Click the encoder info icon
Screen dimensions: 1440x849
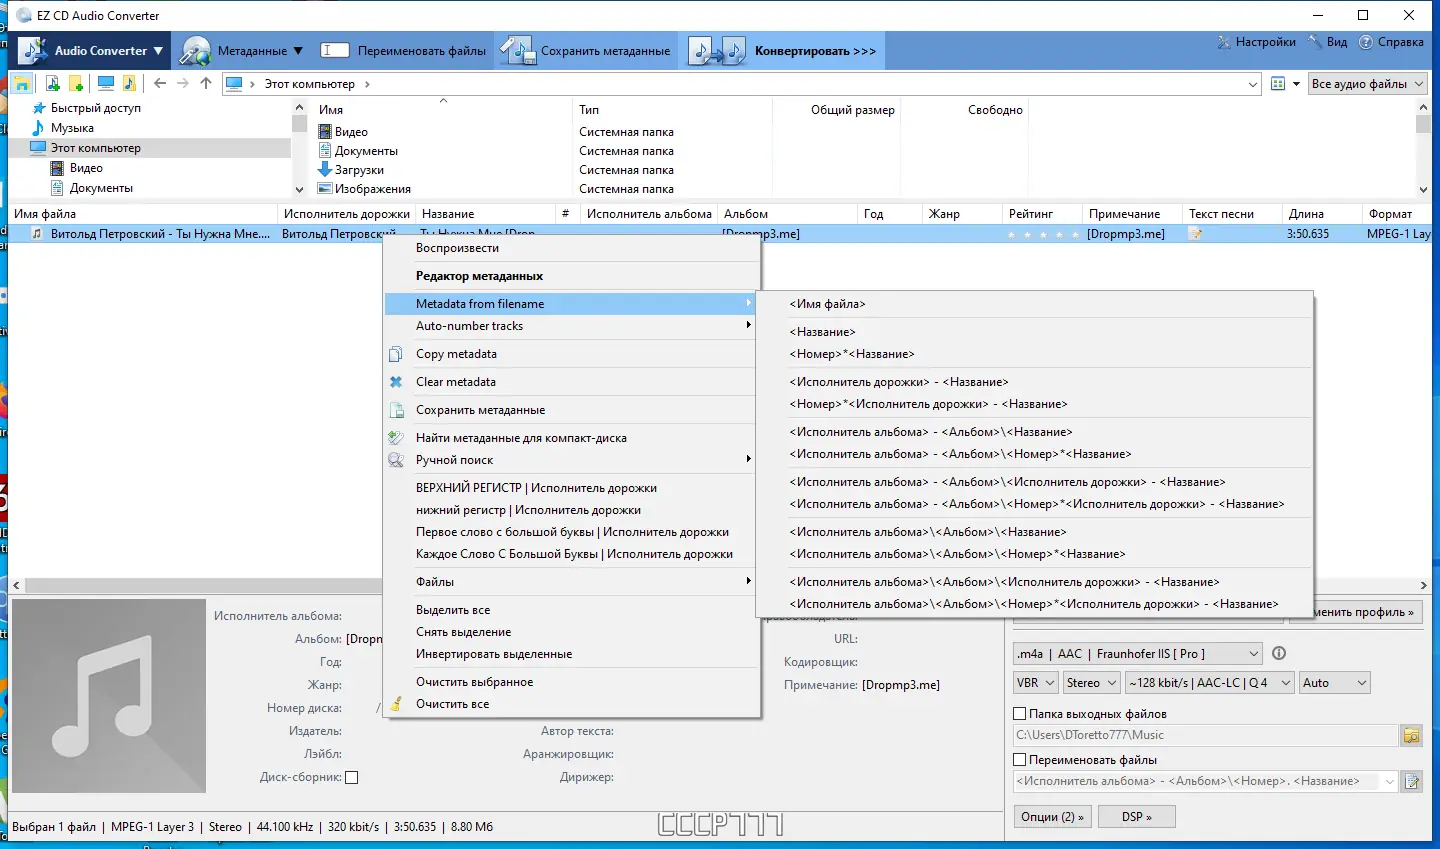pyautogui.click(x=1279, y=653)
